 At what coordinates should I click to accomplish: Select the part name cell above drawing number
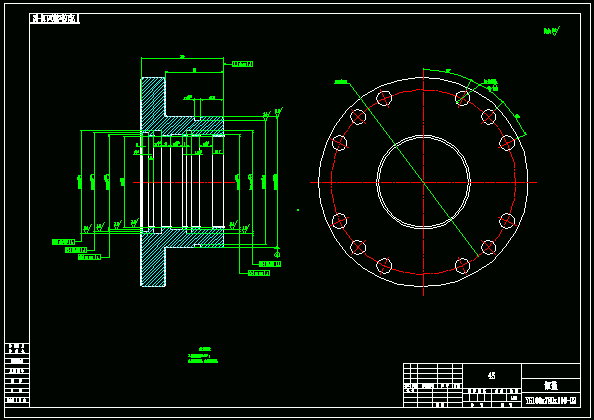[551, 385]
